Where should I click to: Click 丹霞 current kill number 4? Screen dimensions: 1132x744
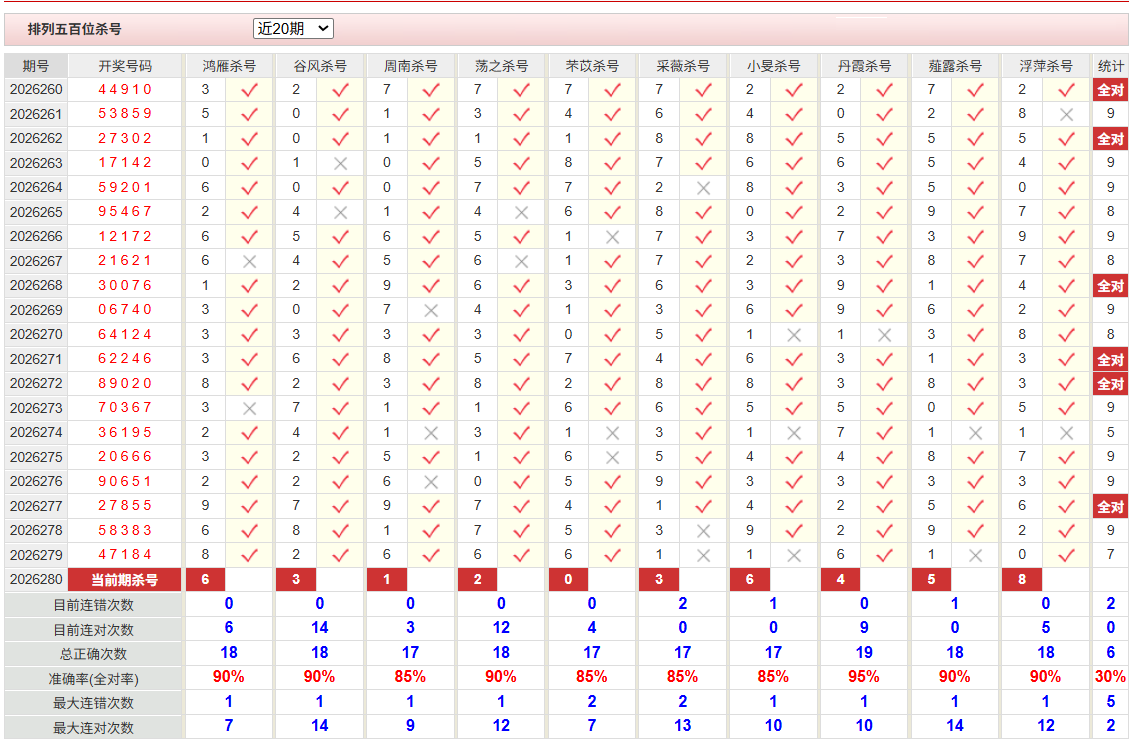pos(840,579)
